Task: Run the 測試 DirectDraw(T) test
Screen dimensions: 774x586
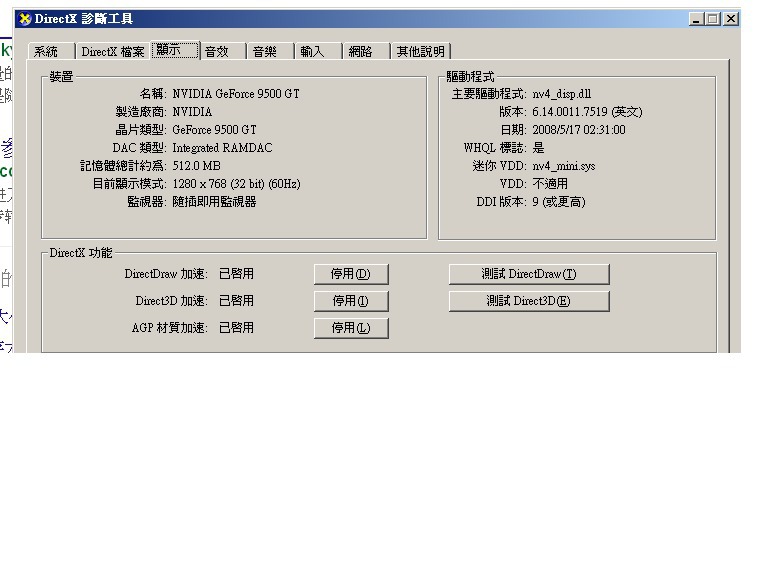Action: 529,274
